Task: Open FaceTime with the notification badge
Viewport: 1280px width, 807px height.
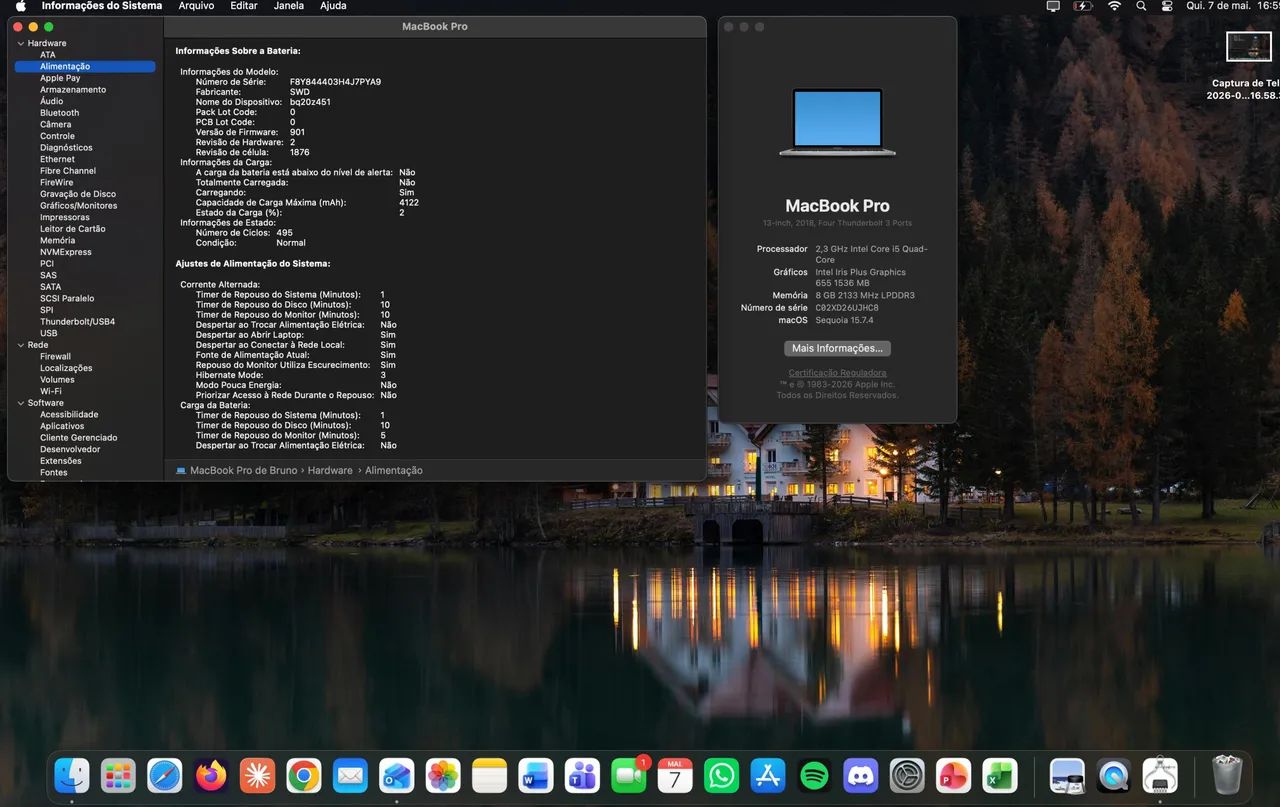Action: [x=629, y=776]
